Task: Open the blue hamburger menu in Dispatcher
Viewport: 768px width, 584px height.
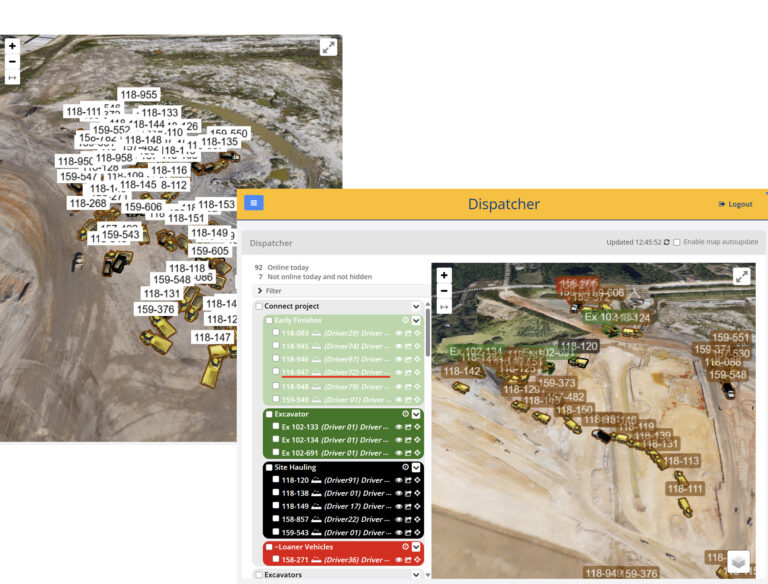Action: click(x=254, y=202)
